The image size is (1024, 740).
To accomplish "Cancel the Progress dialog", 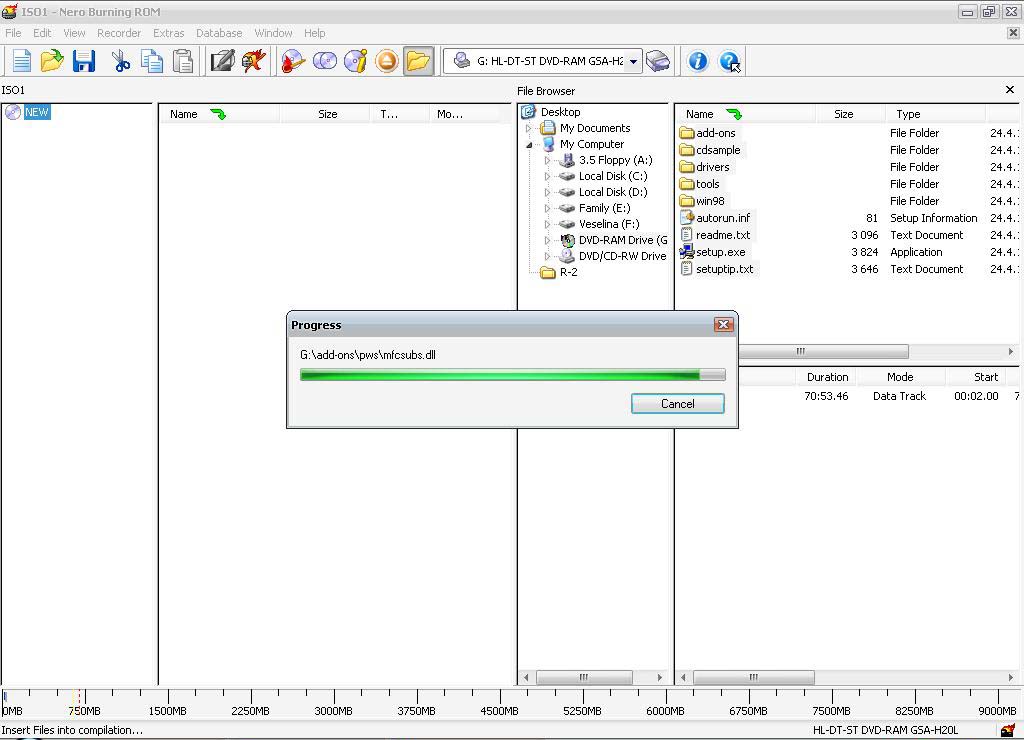I will 677,404.
